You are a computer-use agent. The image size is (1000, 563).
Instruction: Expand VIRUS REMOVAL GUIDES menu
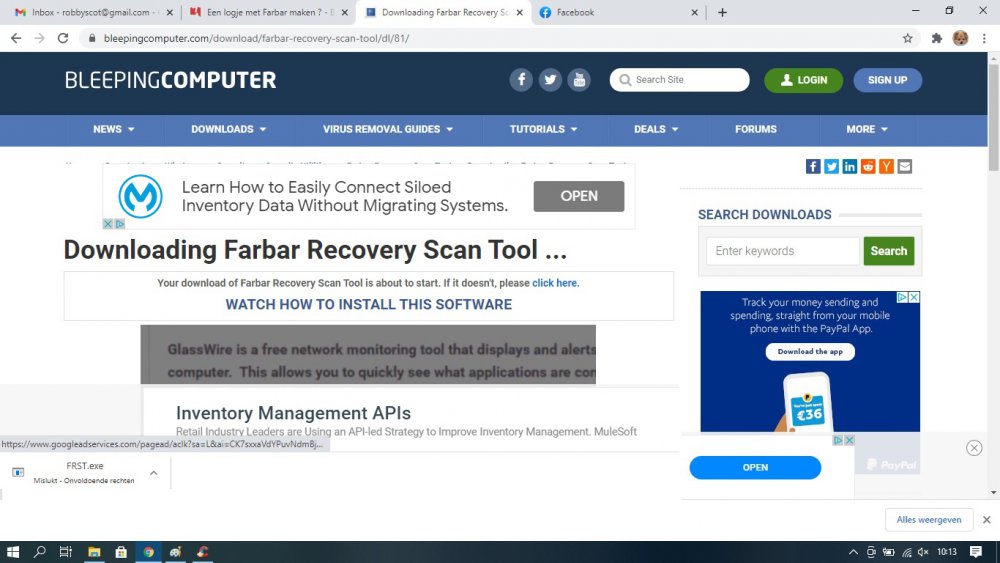(388, 129)
